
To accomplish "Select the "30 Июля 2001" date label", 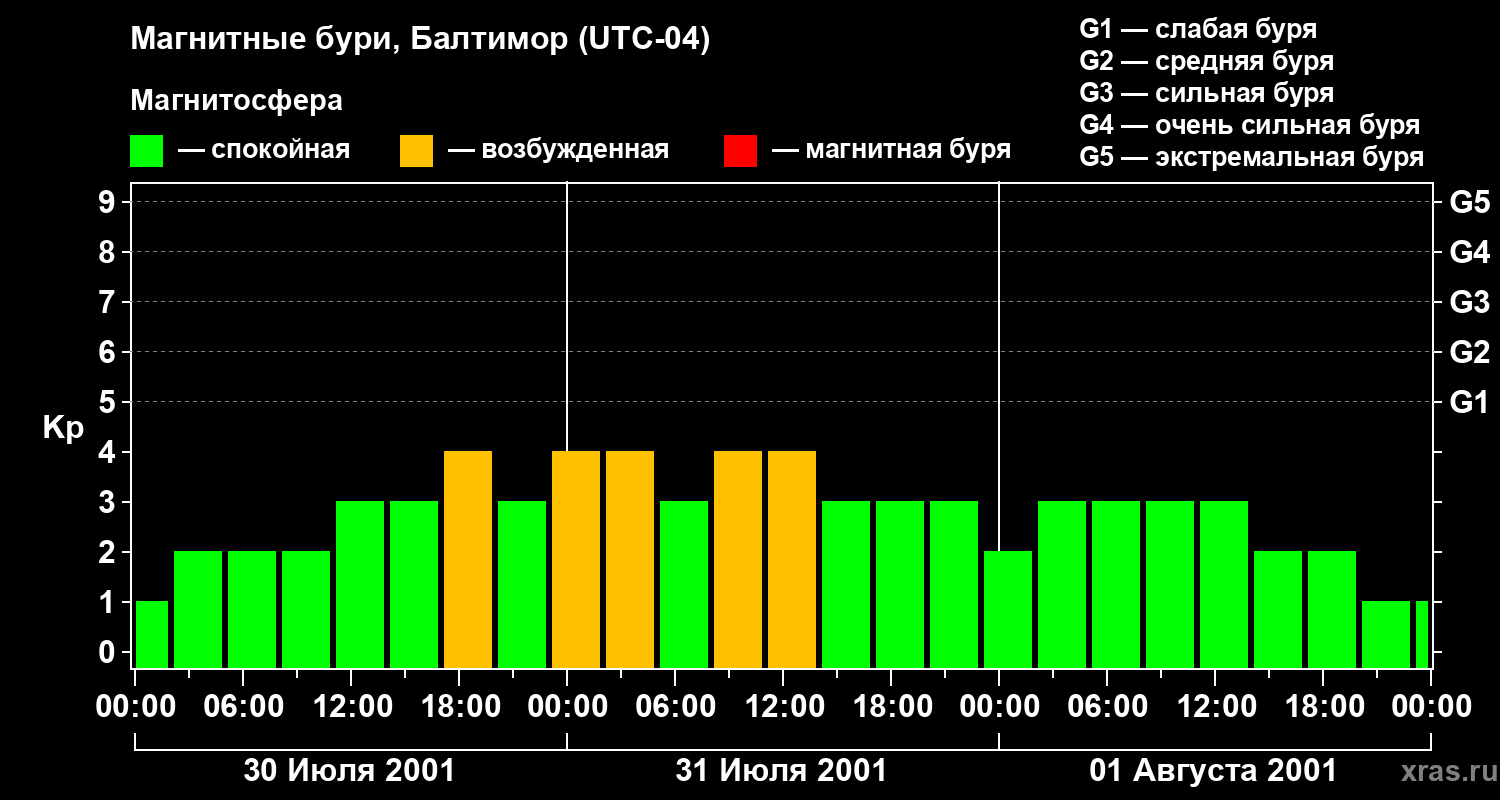I will point(349,771).
